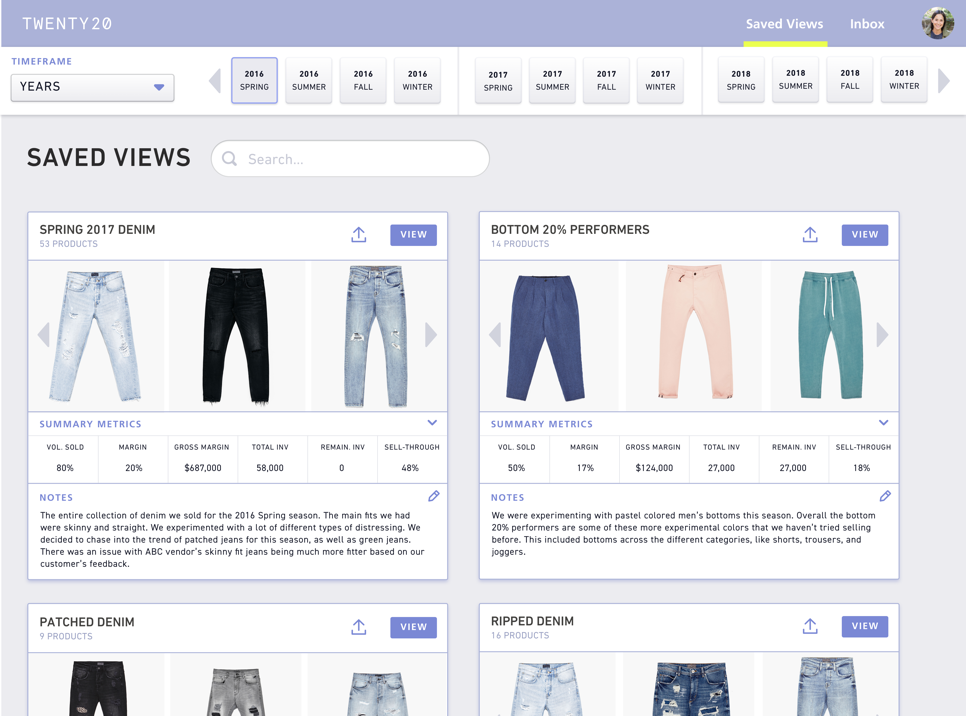Viewport: 966px width, 716px height.
Task: Select the 2017 Fall season
Action: click(606, 81)
